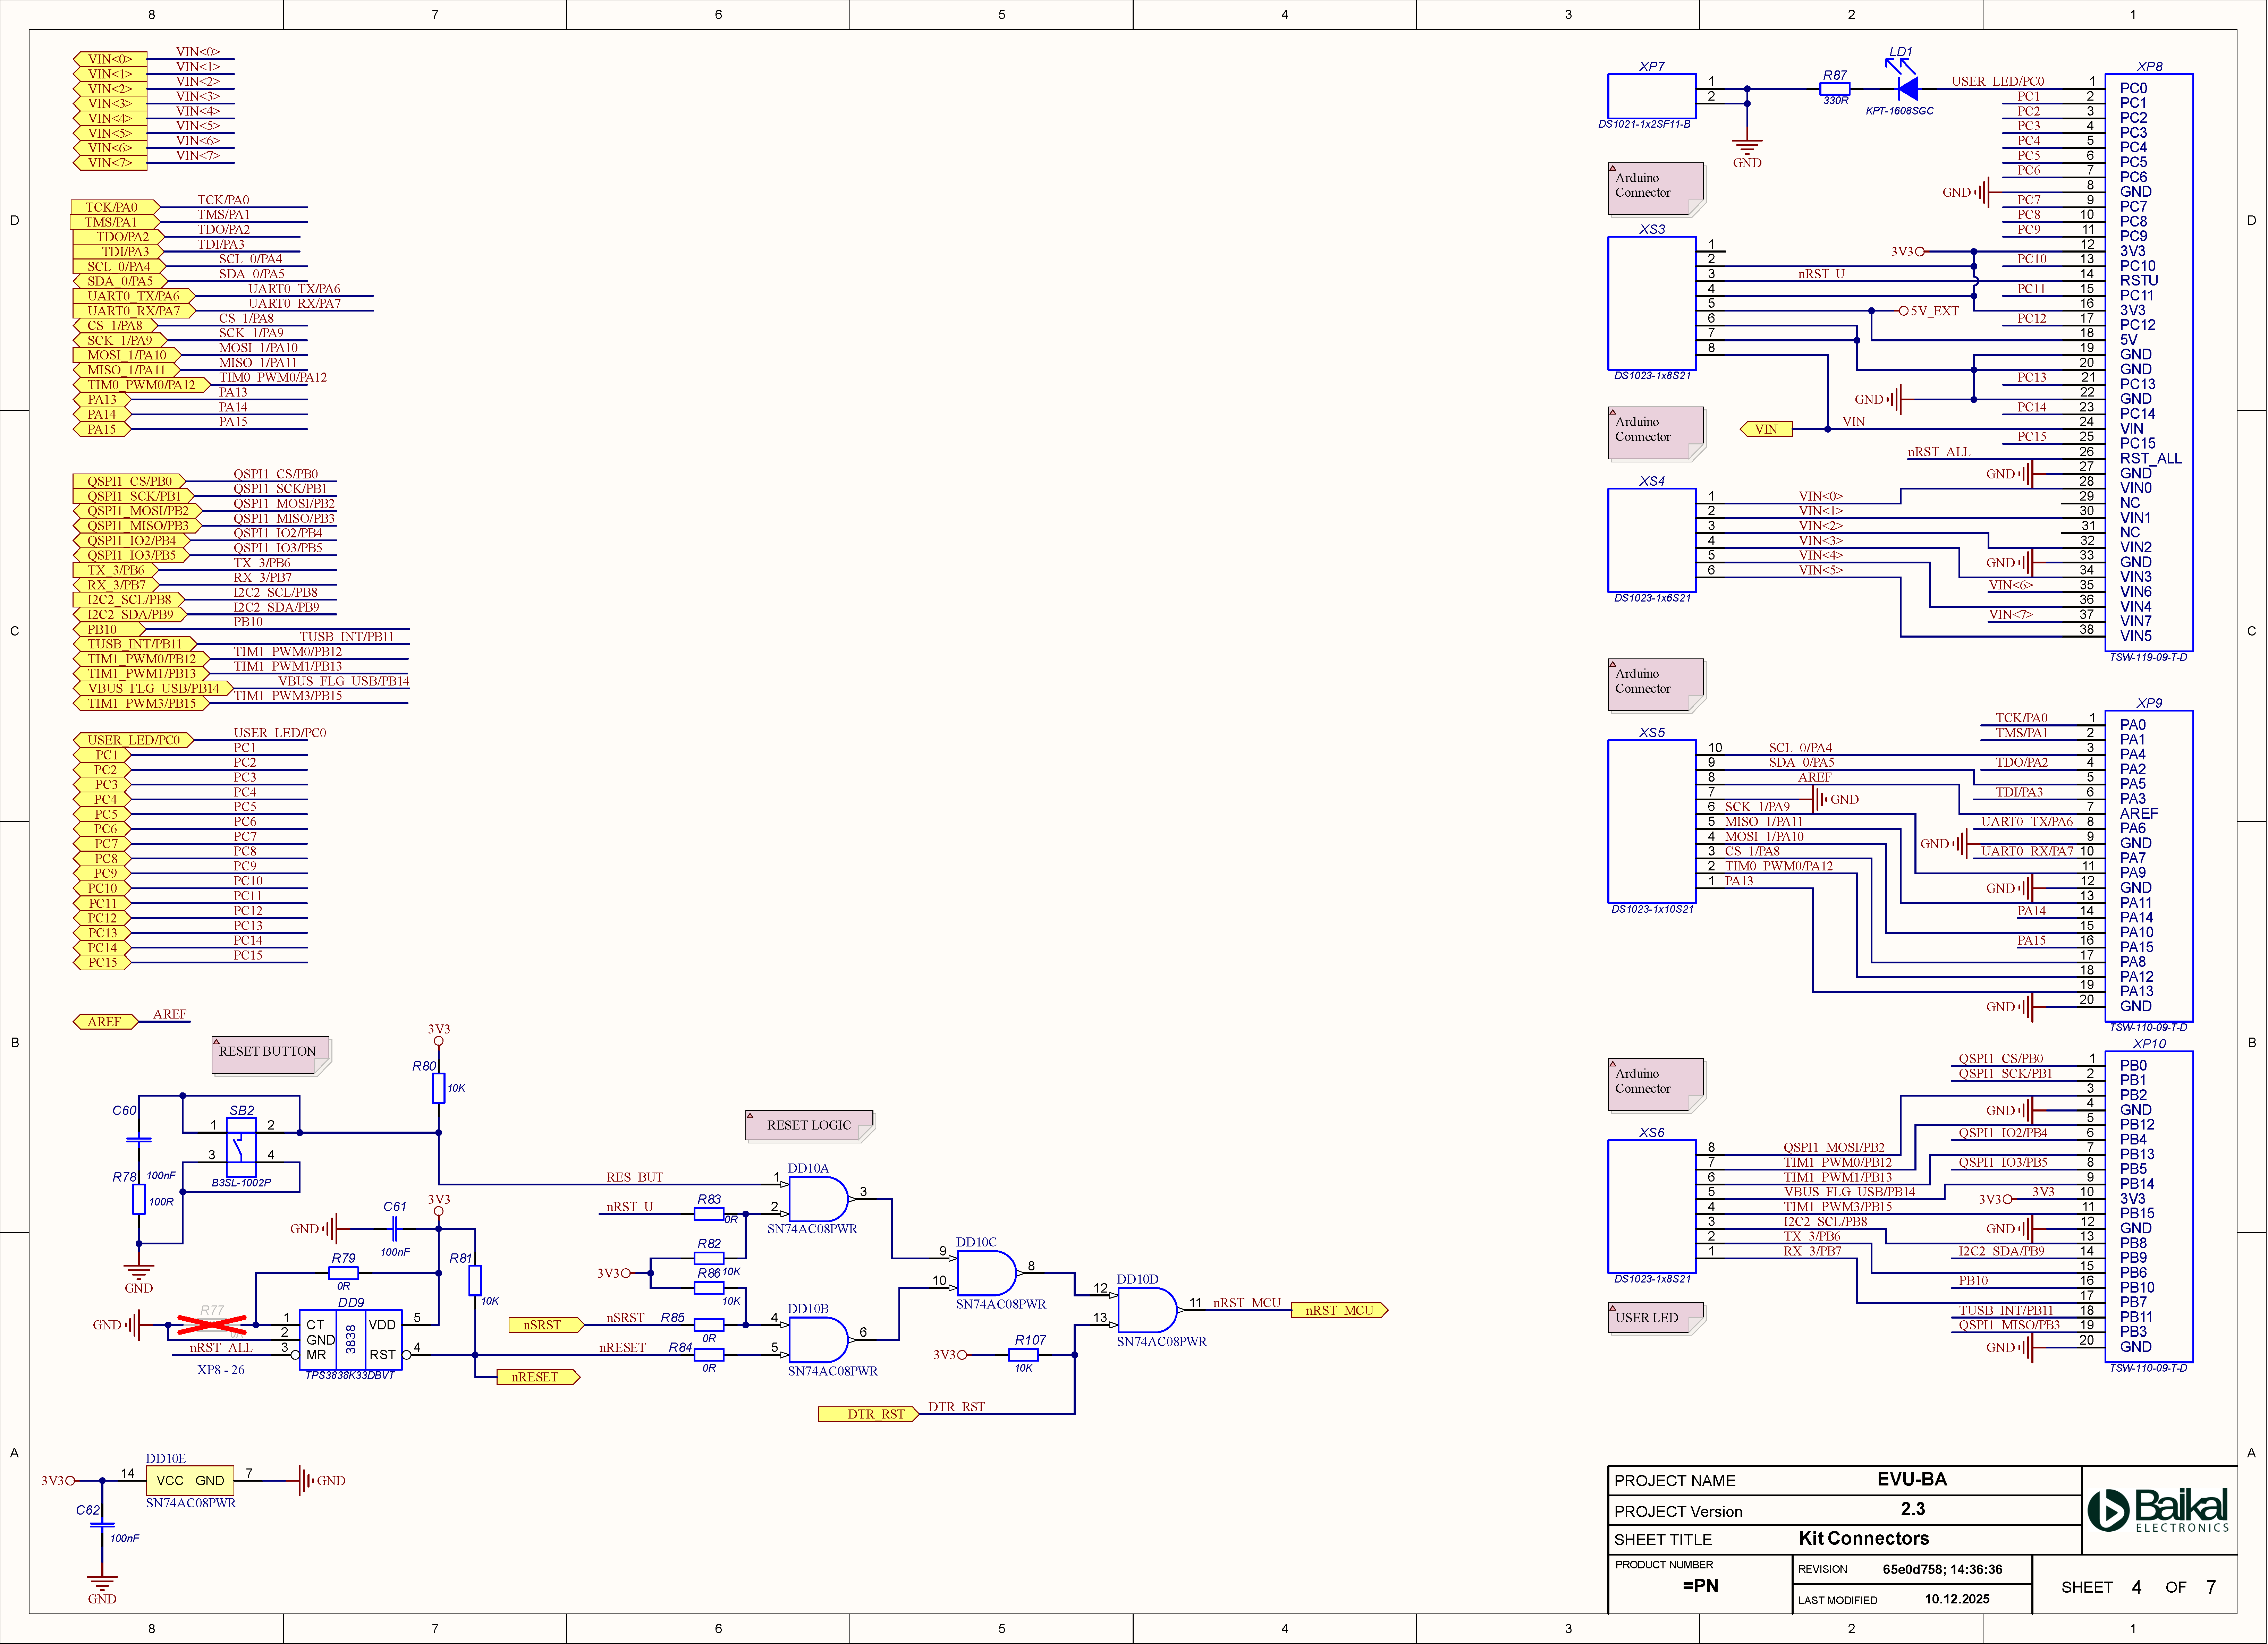The height and width of the screenshot is (1644, 2268).
Task: Select capacitor C62 symbol
Action: pyautogui.click(x=102, y=1525)
